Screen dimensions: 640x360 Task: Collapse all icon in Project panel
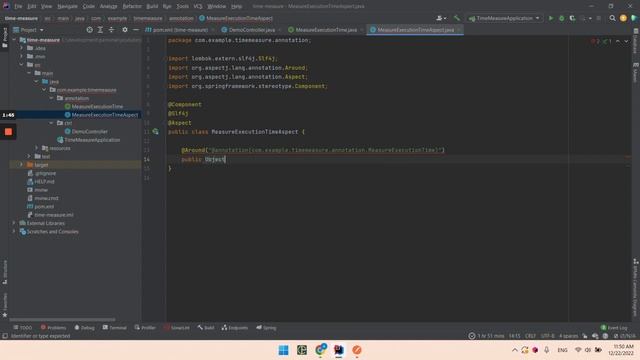(111, 30)
